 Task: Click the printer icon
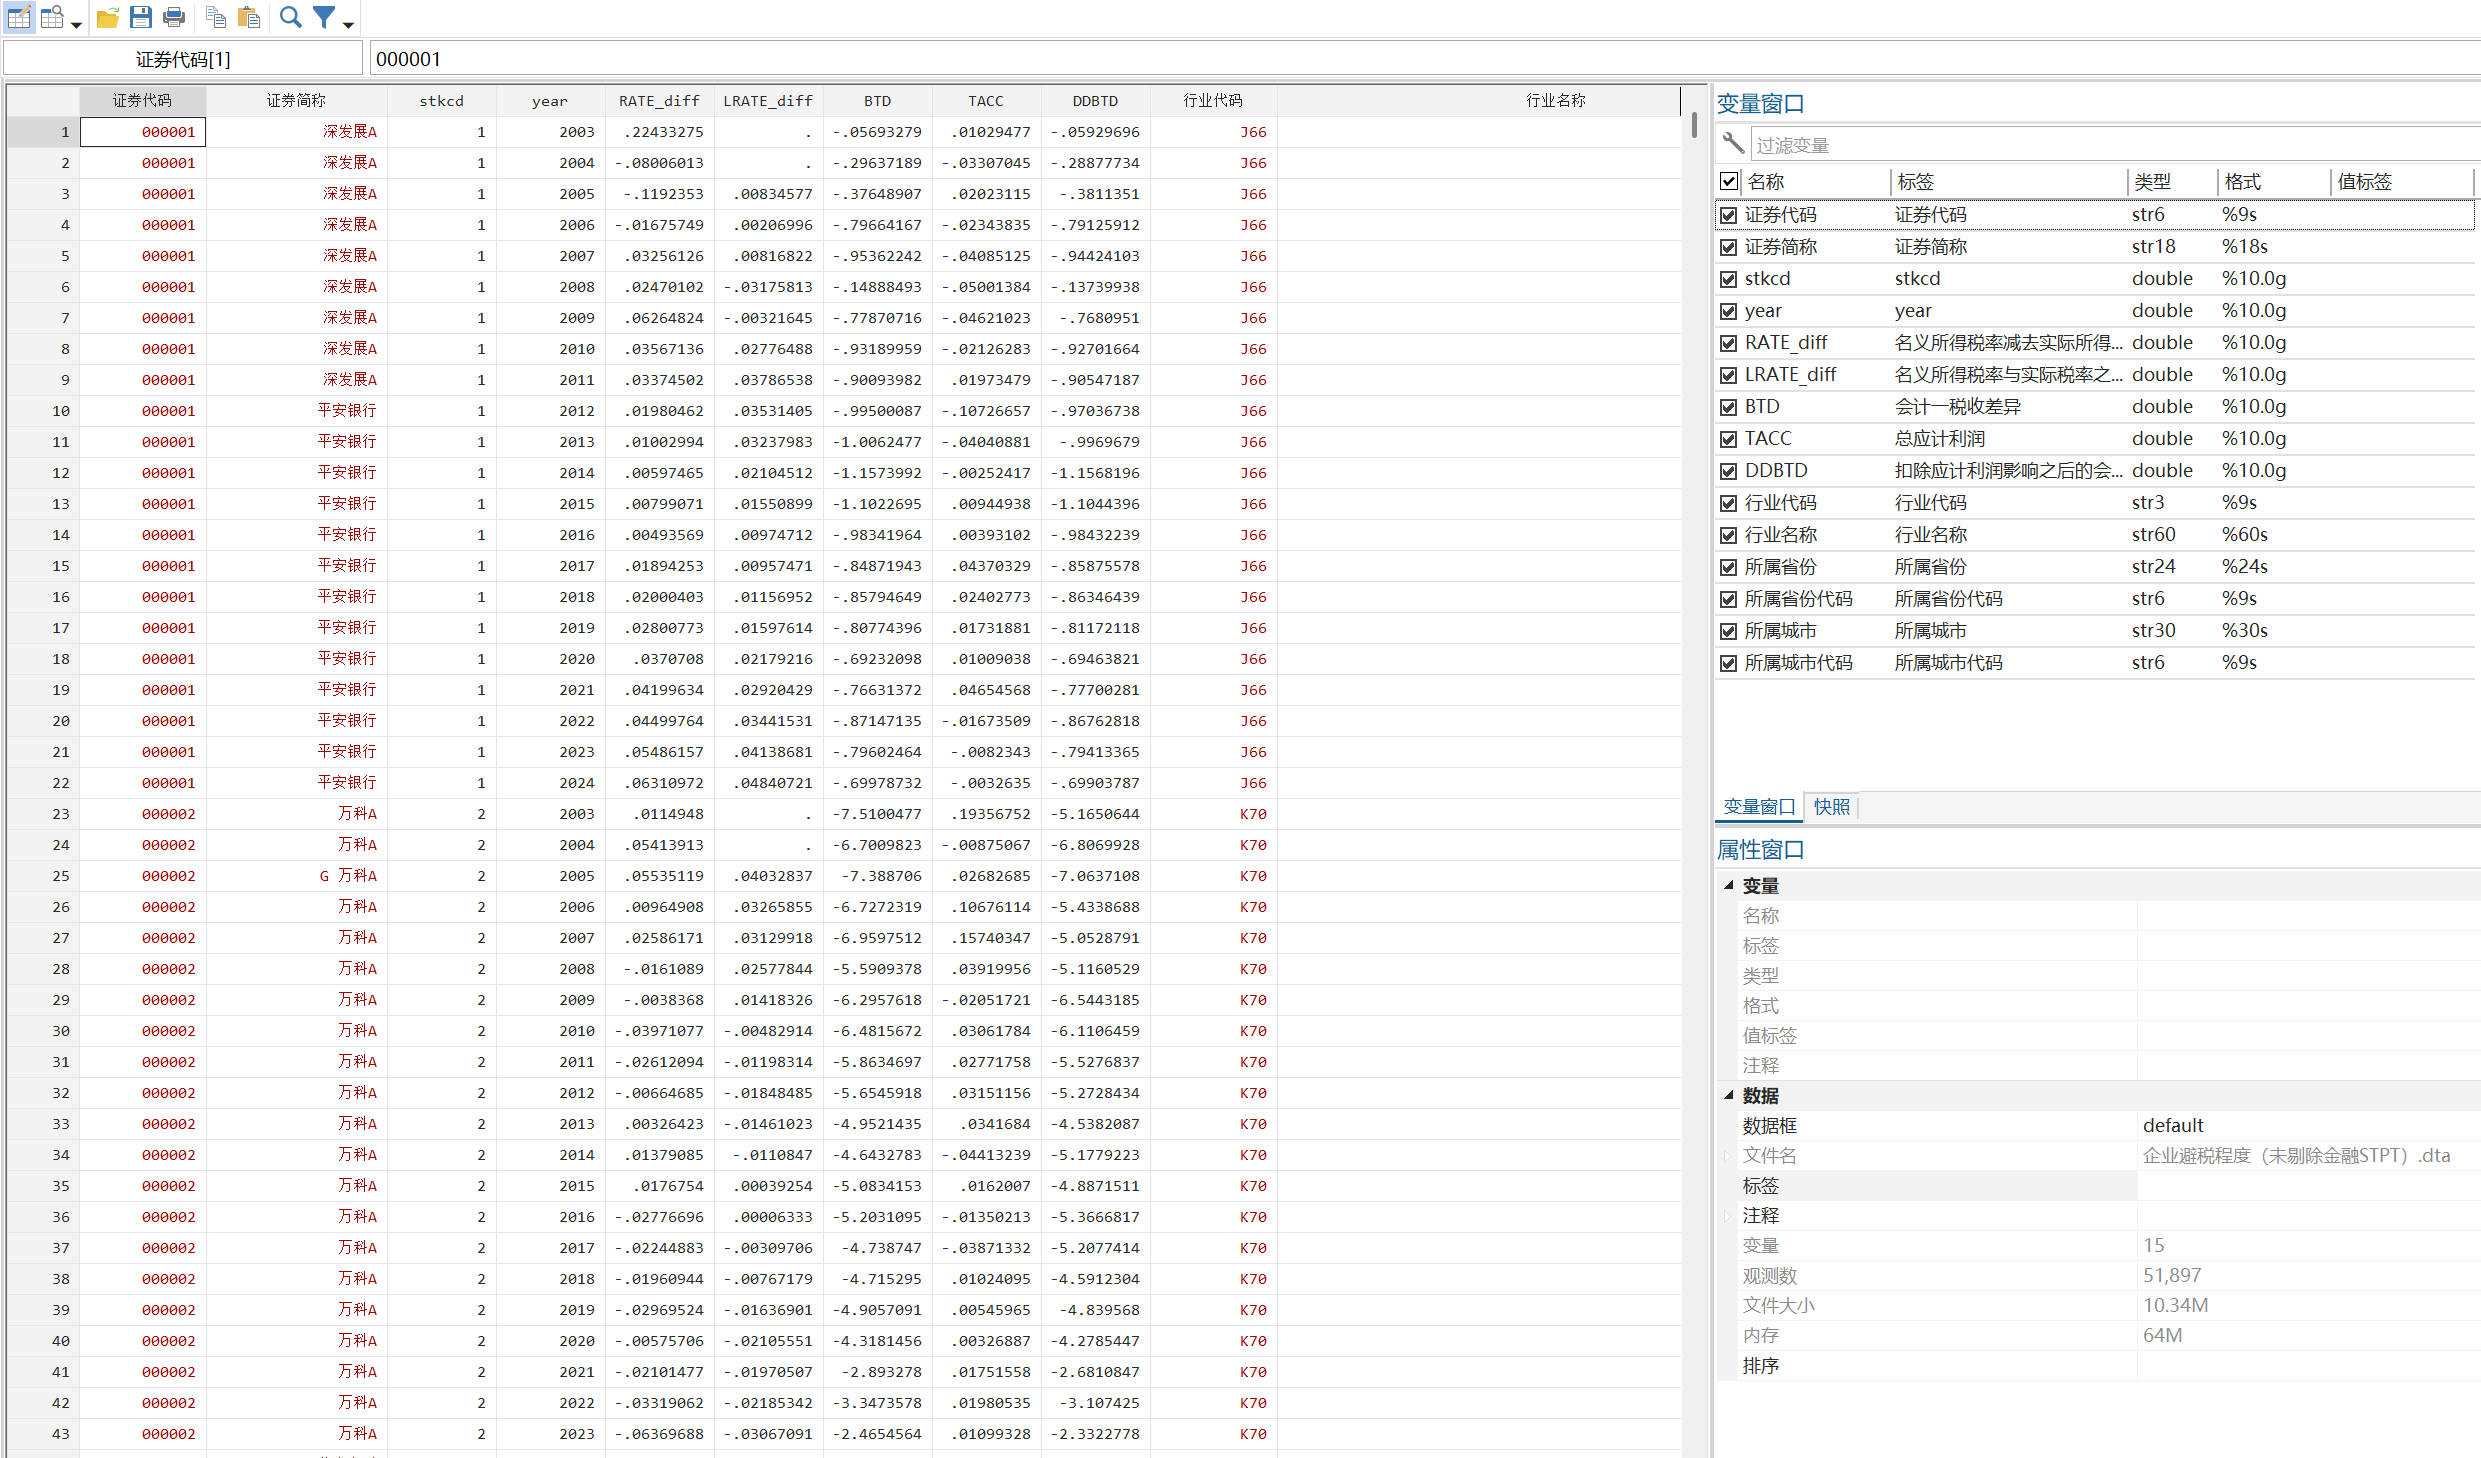pyautogui.click(x=174, y=17)
